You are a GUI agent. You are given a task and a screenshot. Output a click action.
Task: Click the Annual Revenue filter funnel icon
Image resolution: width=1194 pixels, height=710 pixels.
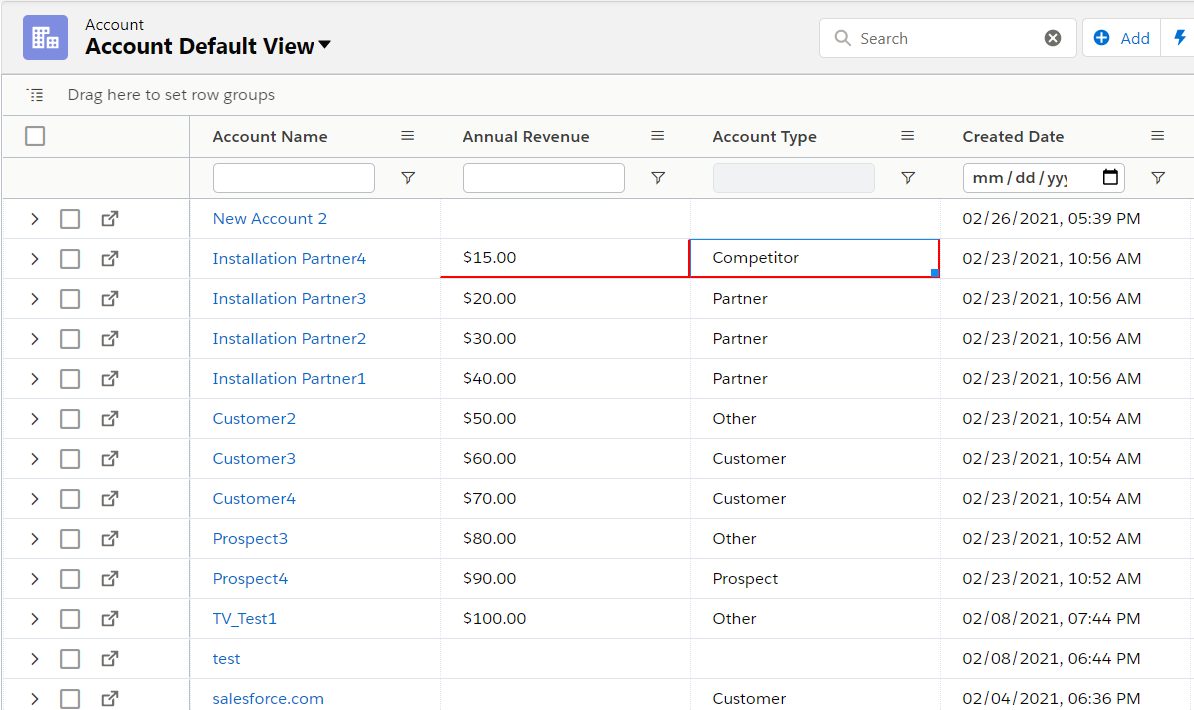pos(658,178)
